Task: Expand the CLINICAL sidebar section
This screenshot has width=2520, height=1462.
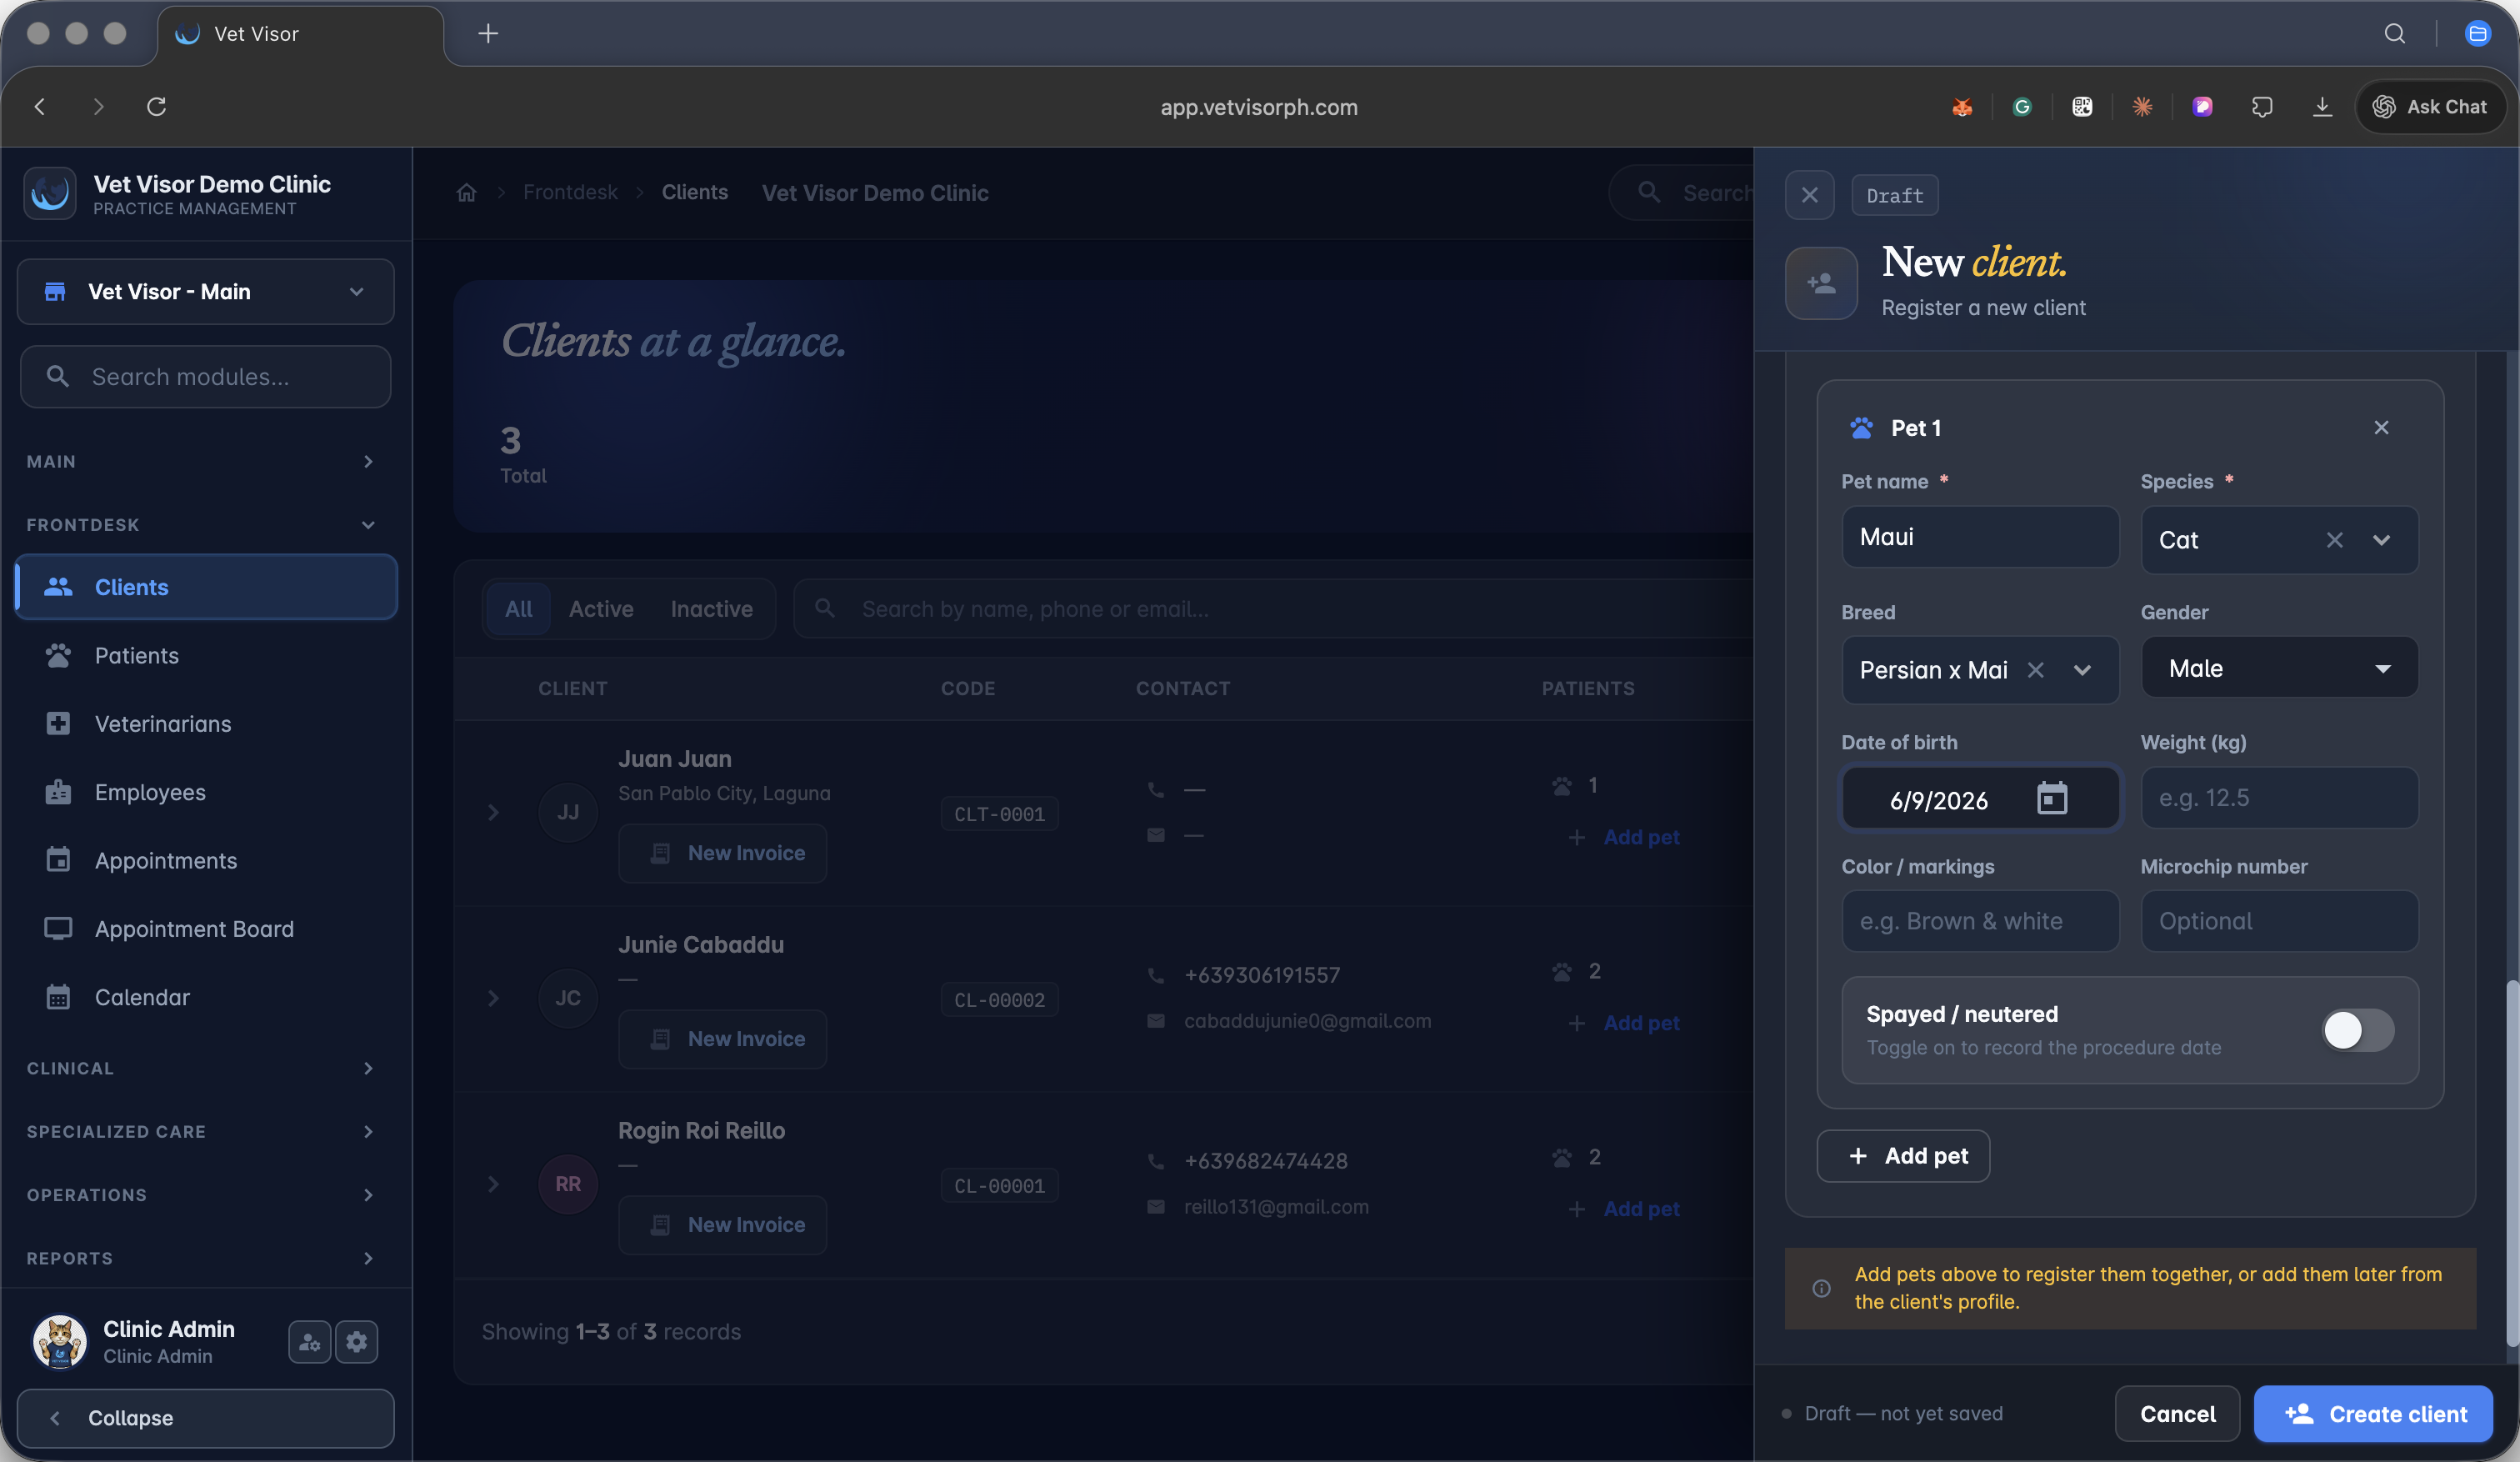Action: (200, 1069)
